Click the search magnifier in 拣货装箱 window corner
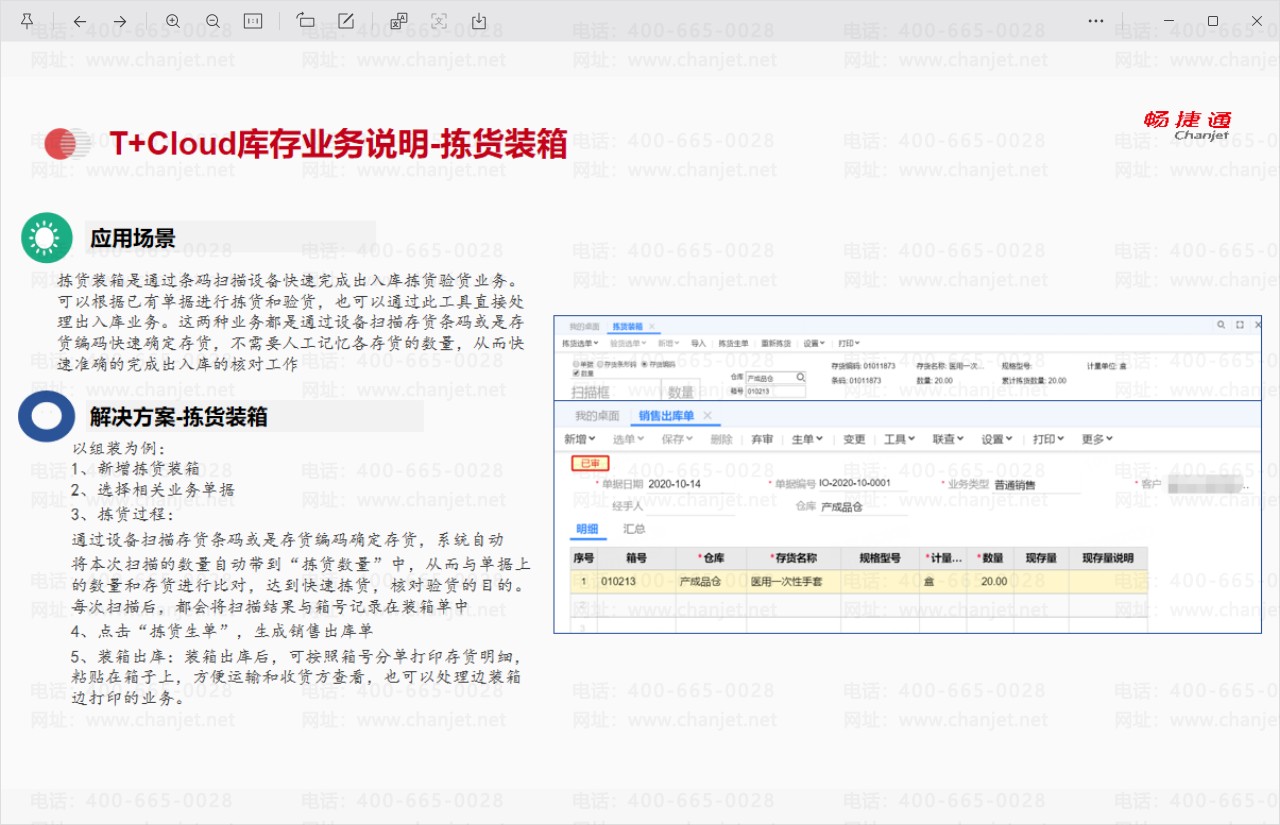The image size is (1280, 825). click(1222, 325)
